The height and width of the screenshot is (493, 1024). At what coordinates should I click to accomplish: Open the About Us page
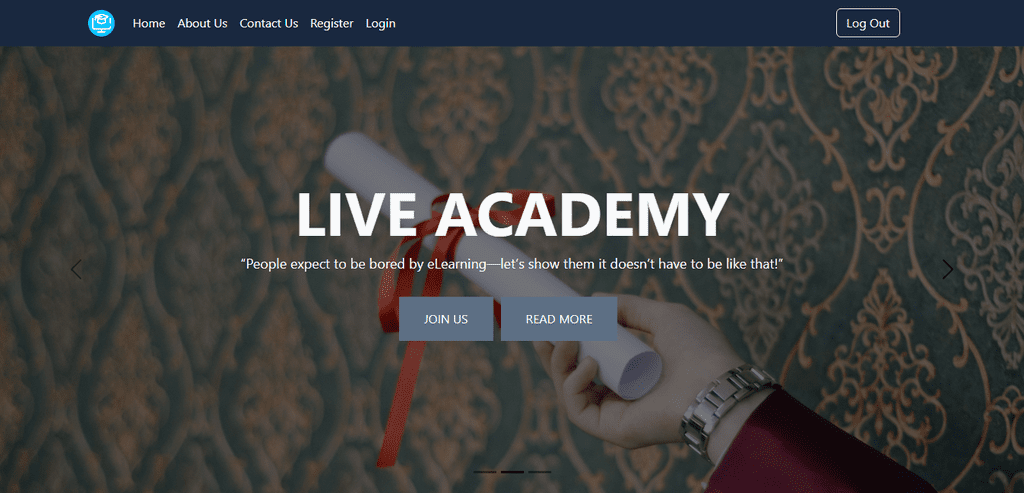(x=202, y=24)
